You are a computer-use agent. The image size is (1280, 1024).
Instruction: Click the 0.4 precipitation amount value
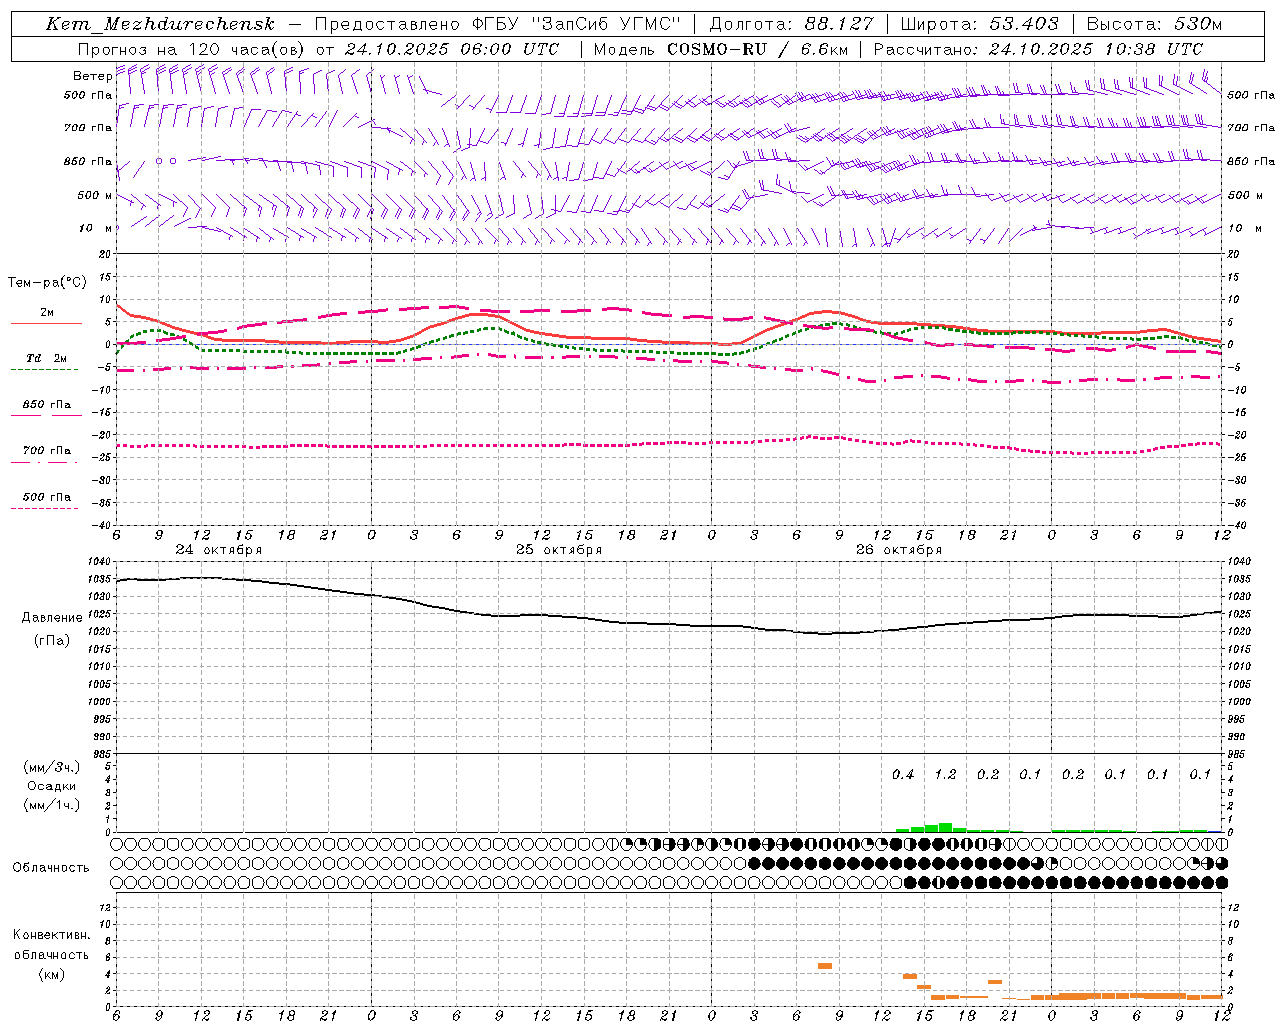903,774
